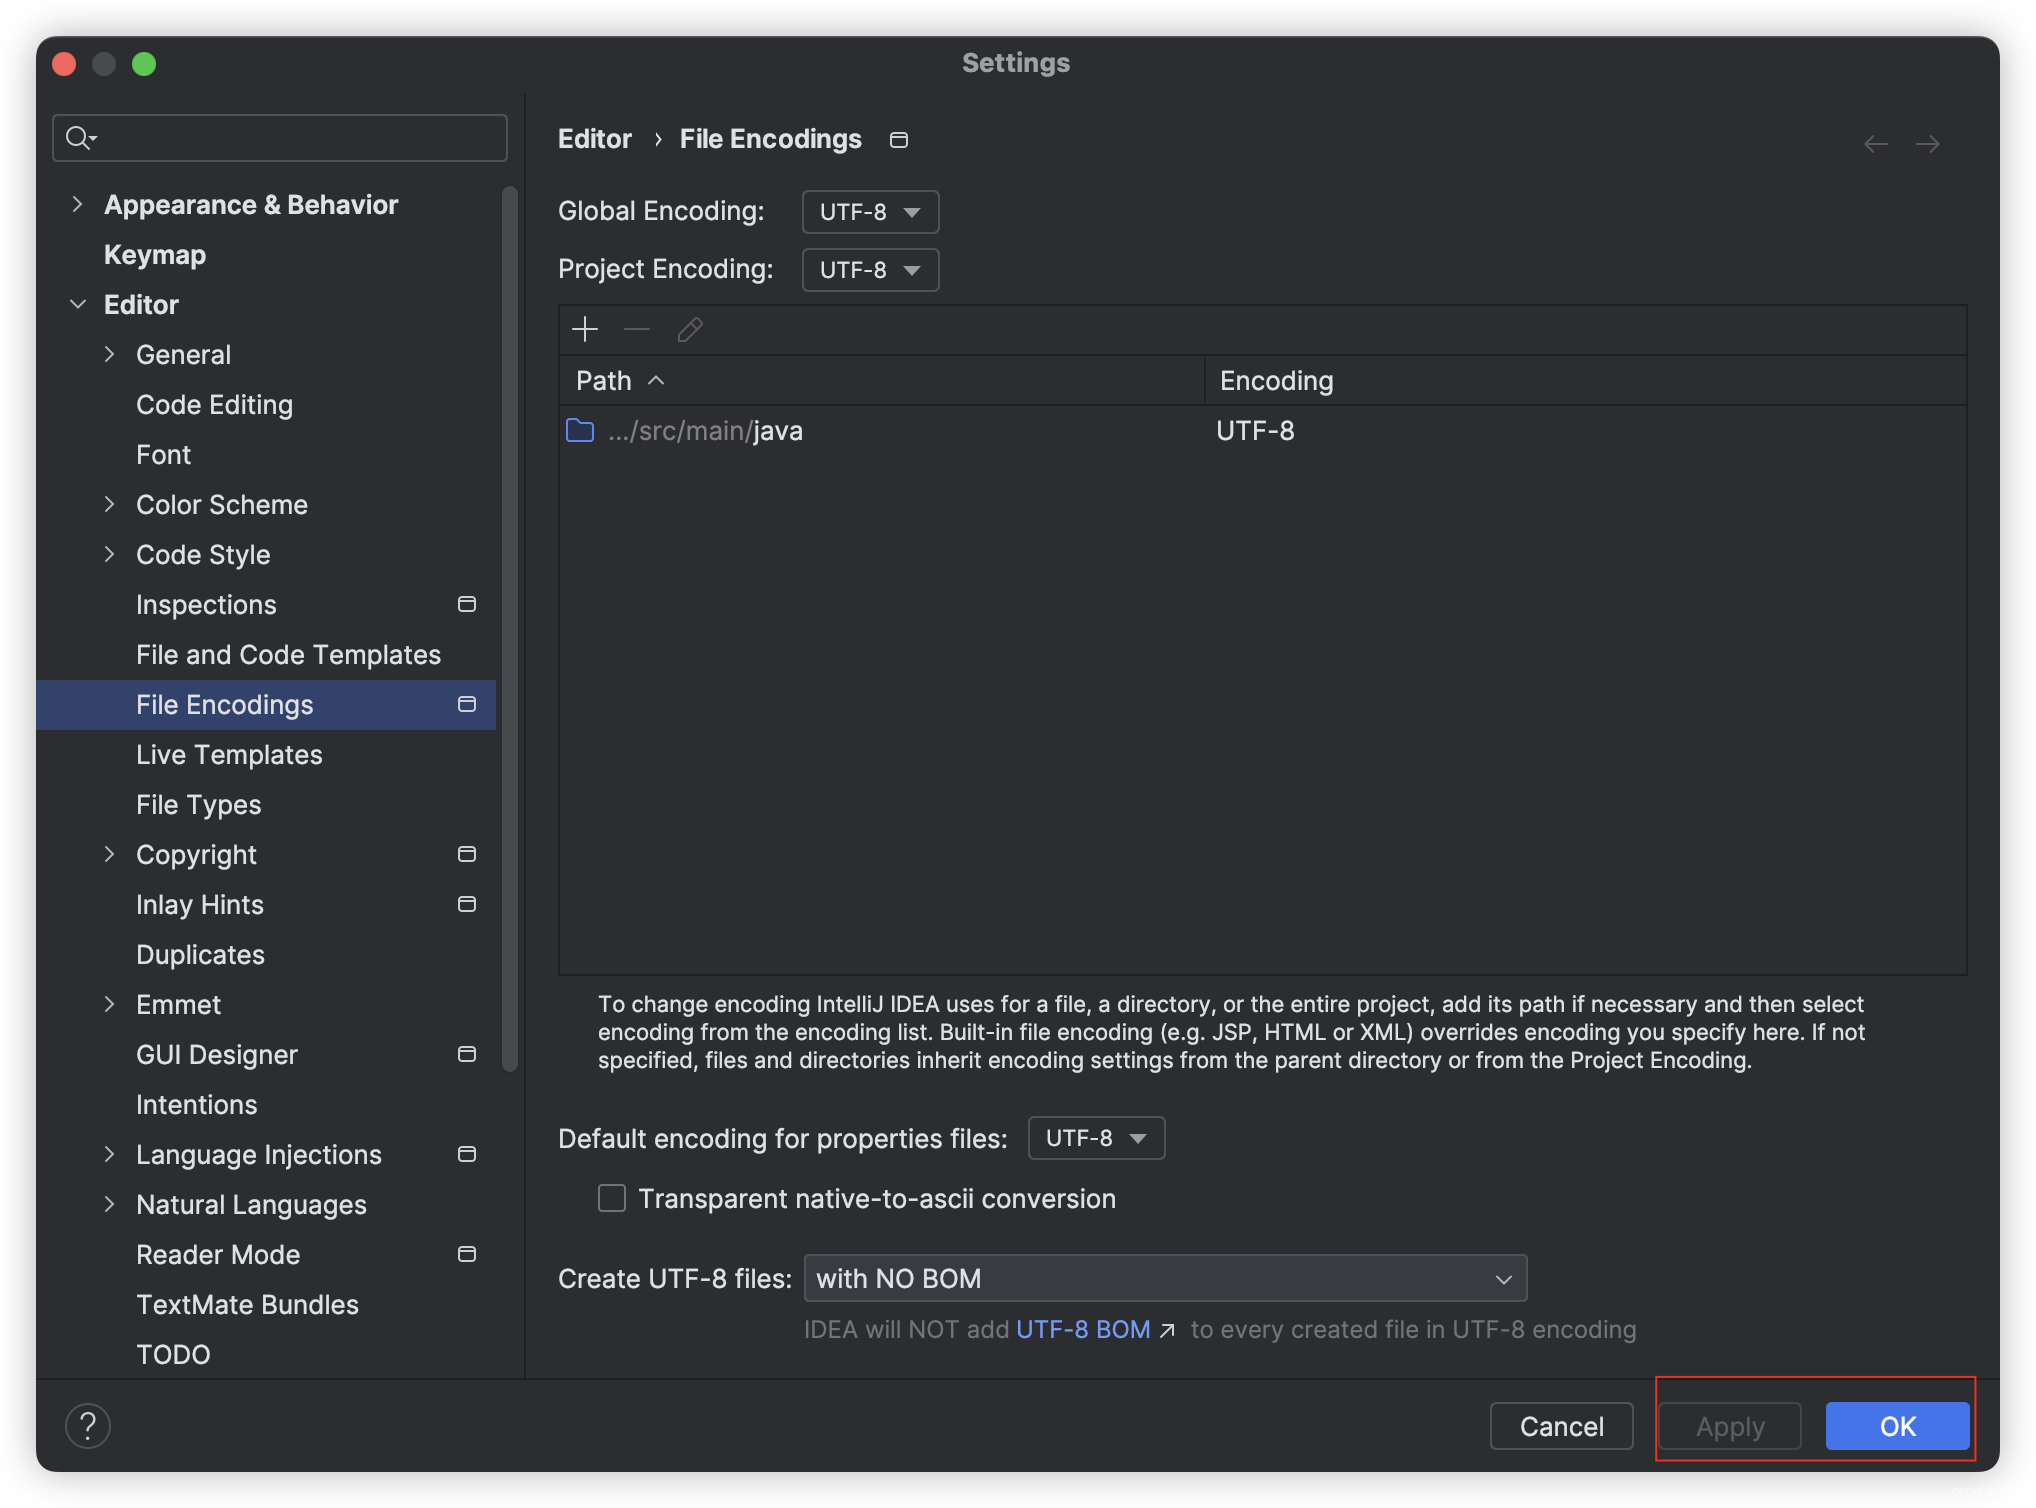The image size is (2036, 1508).
Task: Click the Editor breadcrumb link
Action: (595, 139)
